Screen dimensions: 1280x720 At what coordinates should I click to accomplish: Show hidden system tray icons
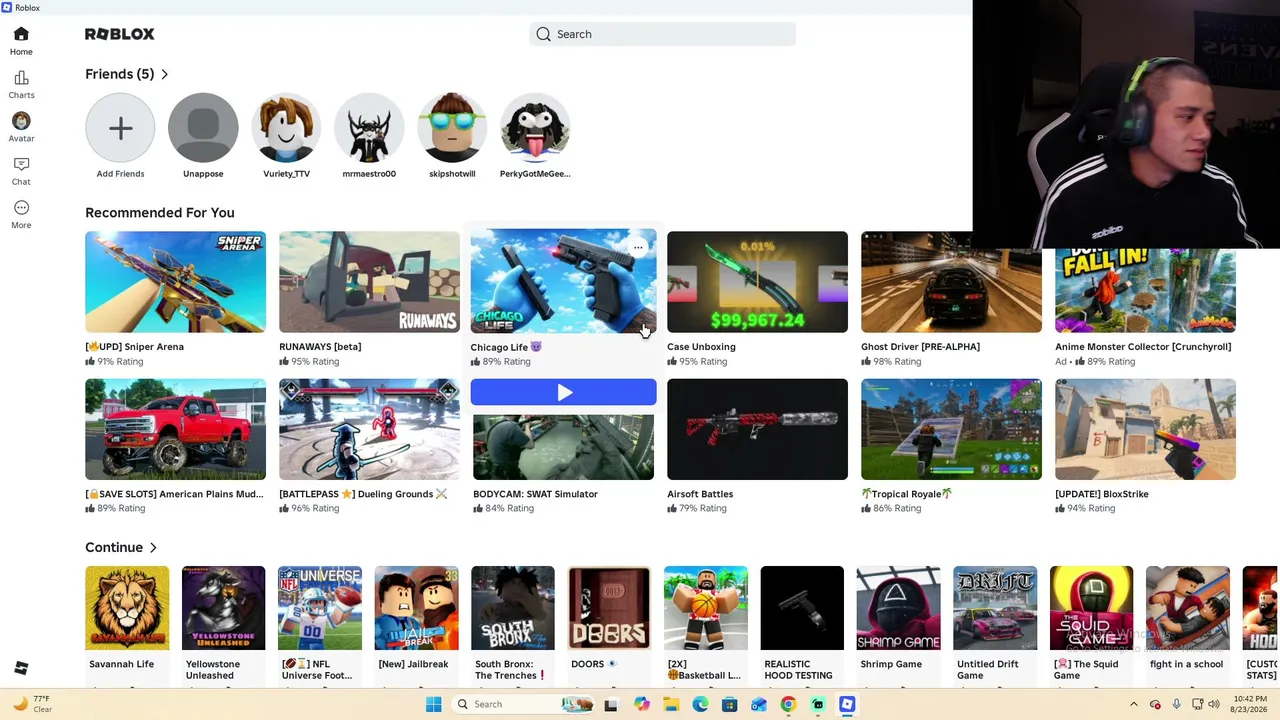(1133, 704)
